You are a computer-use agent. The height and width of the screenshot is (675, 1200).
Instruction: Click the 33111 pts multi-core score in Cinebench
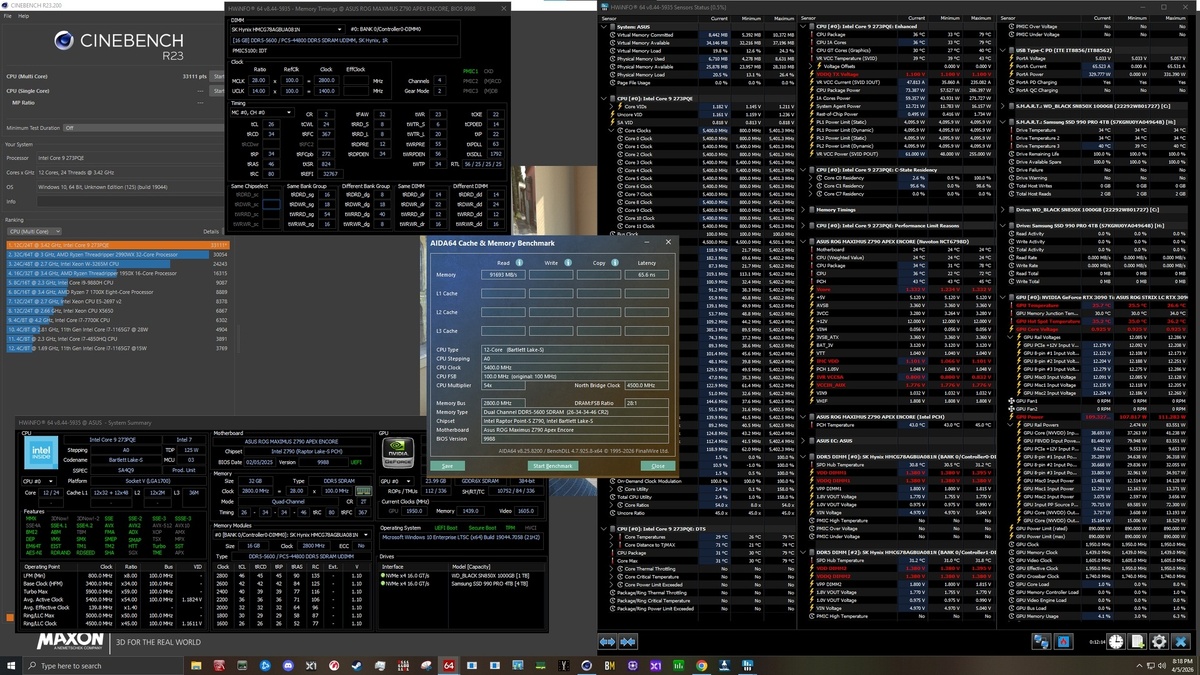pyautogui.click(x=194, y=76)
